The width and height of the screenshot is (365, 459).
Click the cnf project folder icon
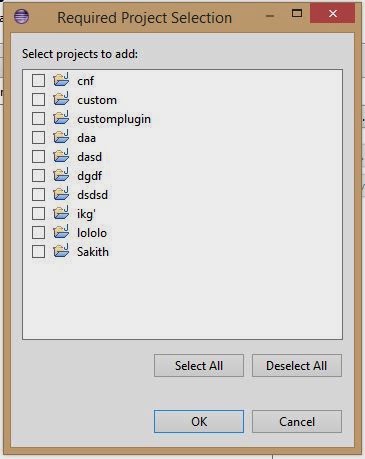click(61, 80)
